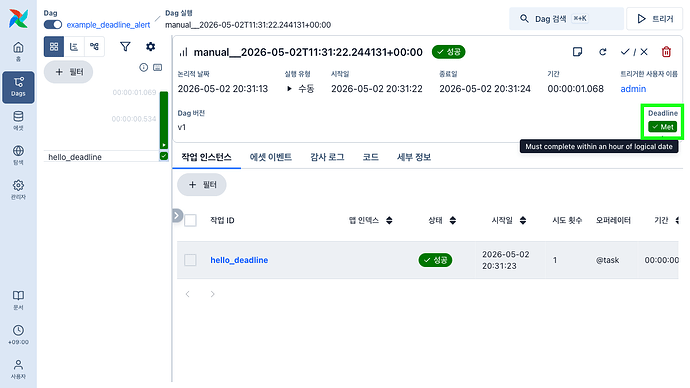Add a filter above the task table
The image size is (690, 388).
point(202,185)
